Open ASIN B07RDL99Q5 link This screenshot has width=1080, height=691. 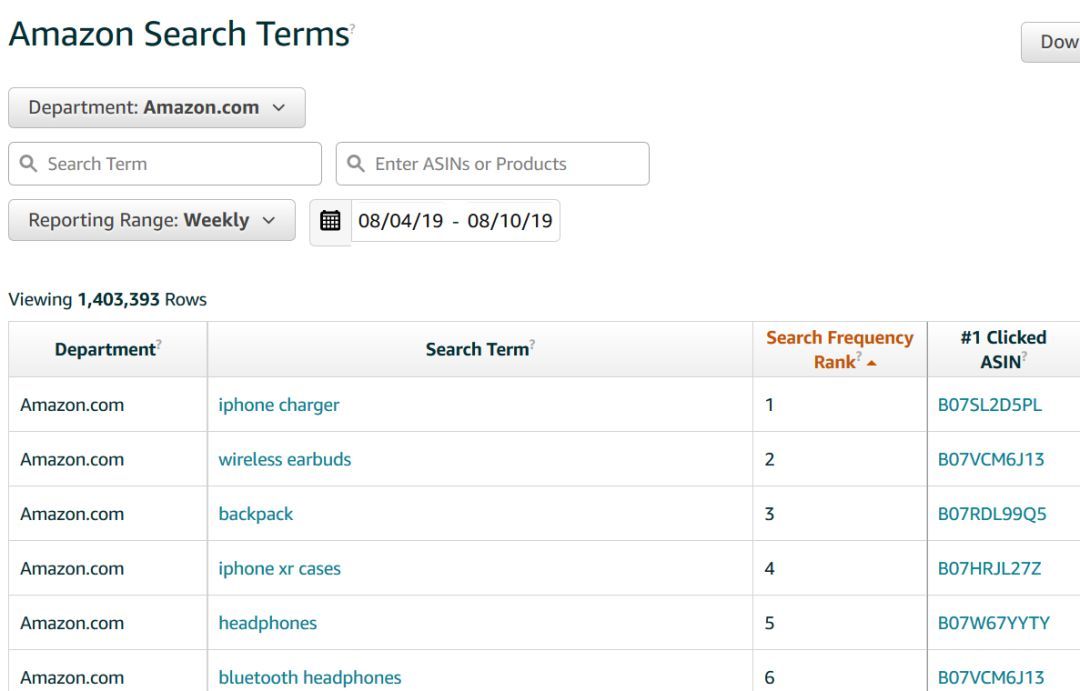click(992, 514)
